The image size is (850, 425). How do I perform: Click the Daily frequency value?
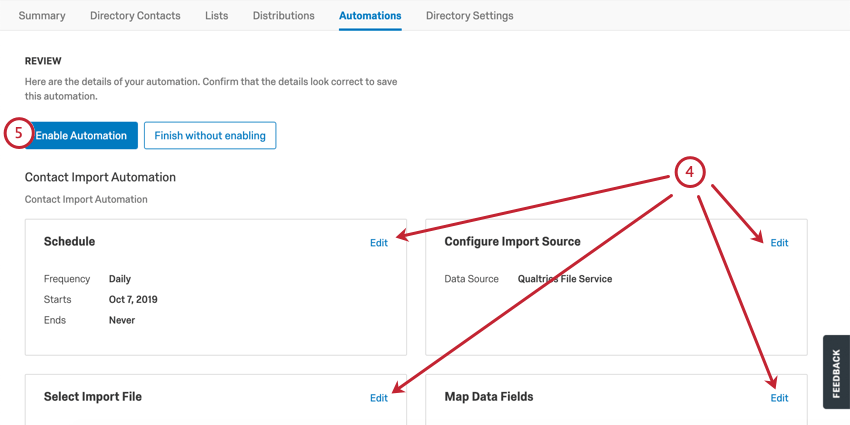tap(120, 279)
